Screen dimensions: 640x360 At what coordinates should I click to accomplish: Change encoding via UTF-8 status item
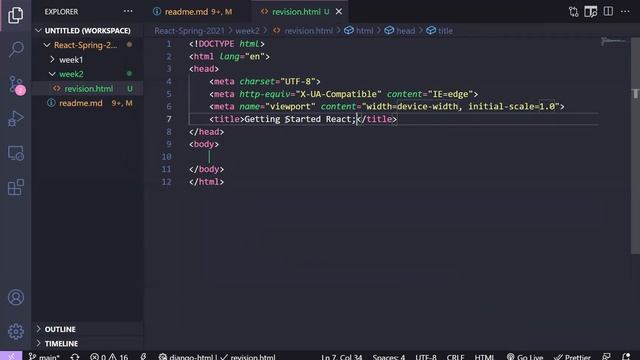pyautogui.click(x=426, y=357)
